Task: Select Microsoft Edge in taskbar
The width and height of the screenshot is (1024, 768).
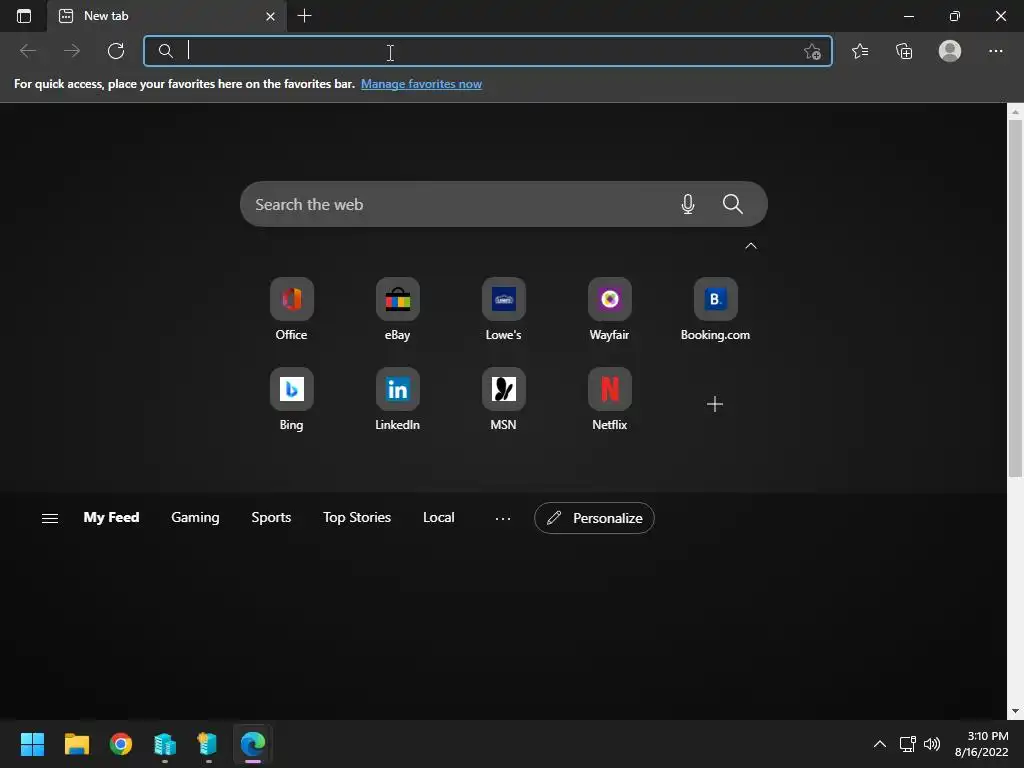Action: pos(253,744)
